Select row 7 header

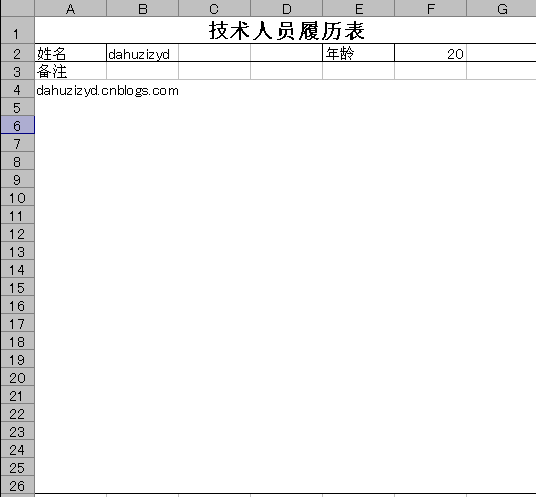(x=17, y=143)
